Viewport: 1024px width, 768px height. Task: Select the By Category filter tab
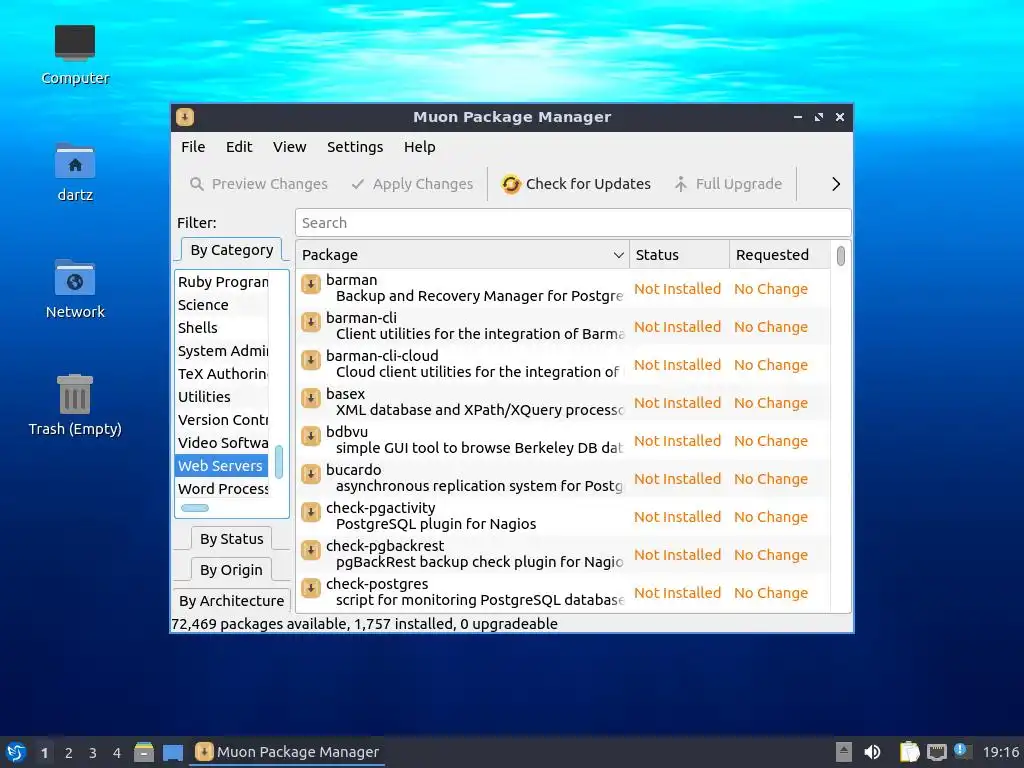(x=231, y=250)
